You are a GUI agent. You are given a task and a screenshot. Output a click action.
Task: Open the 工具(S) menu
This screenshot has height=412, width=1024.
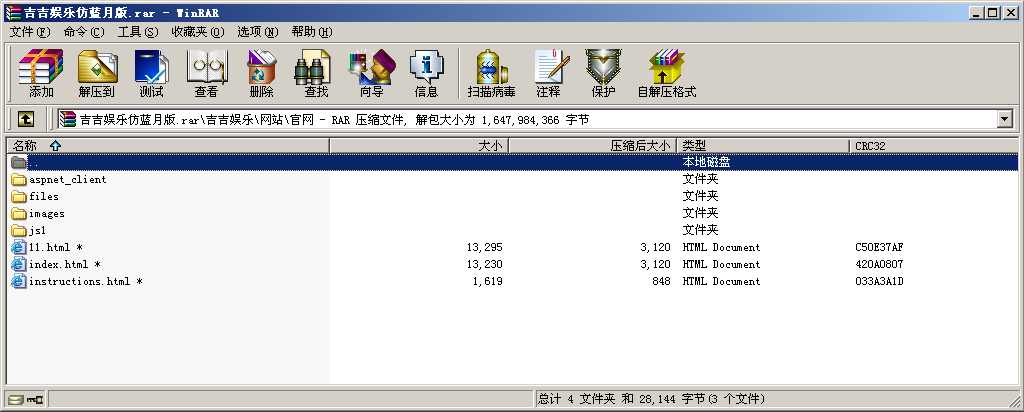click(137, 32)
